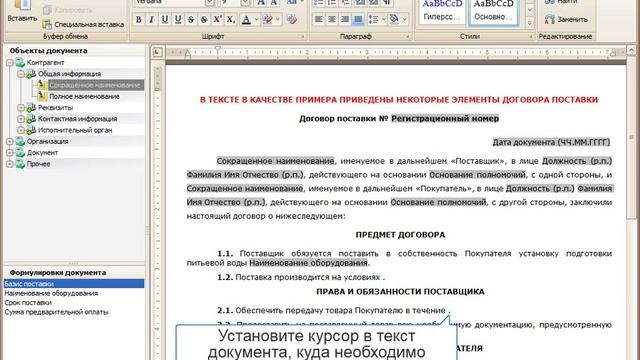Image resolution: width=640 pixels, height=360 pixels.
Task: Justify the paragraph
Action: [358, 19]
